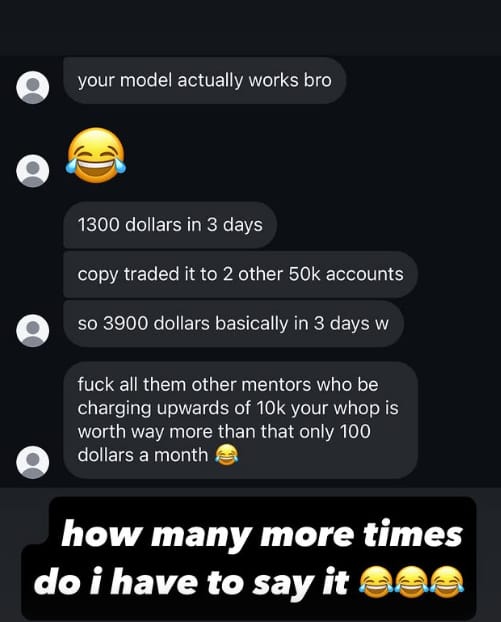
Task: Click "10k" in the mentors message
Action: [271, 408]
